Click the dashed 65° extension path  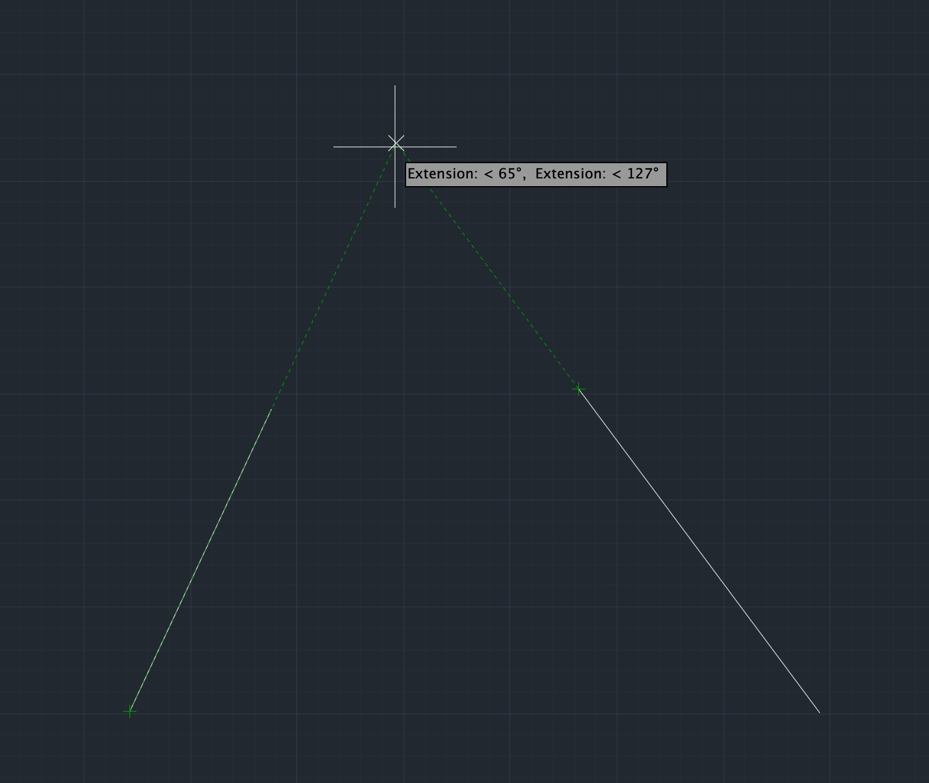pos(334,277)
